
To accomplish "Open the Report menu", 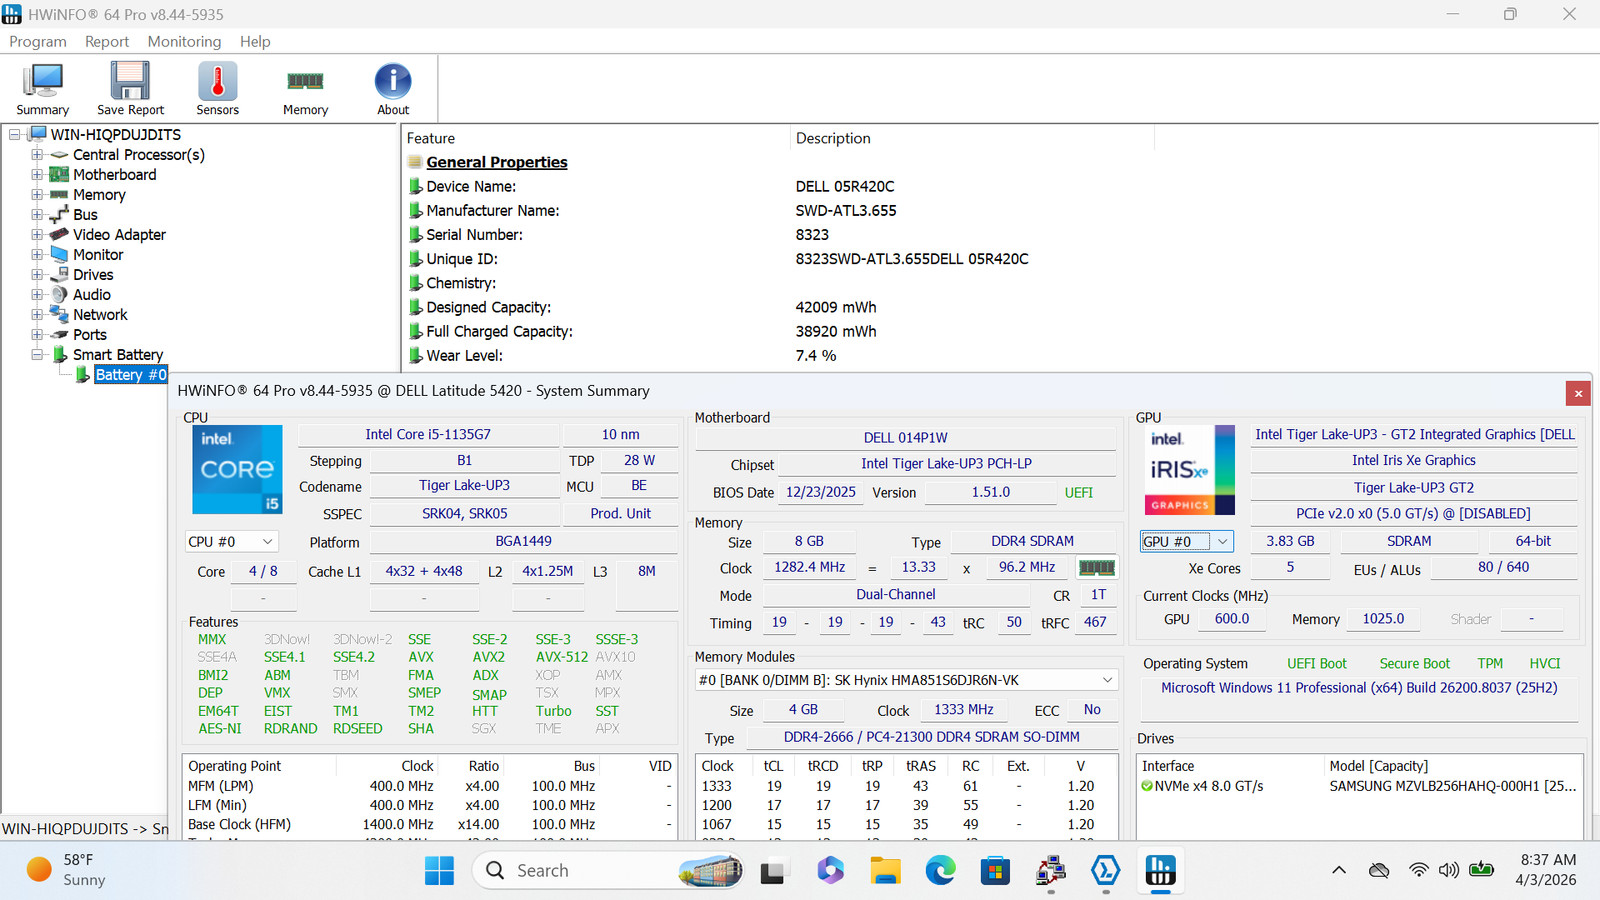I will [x=107, y=41].
